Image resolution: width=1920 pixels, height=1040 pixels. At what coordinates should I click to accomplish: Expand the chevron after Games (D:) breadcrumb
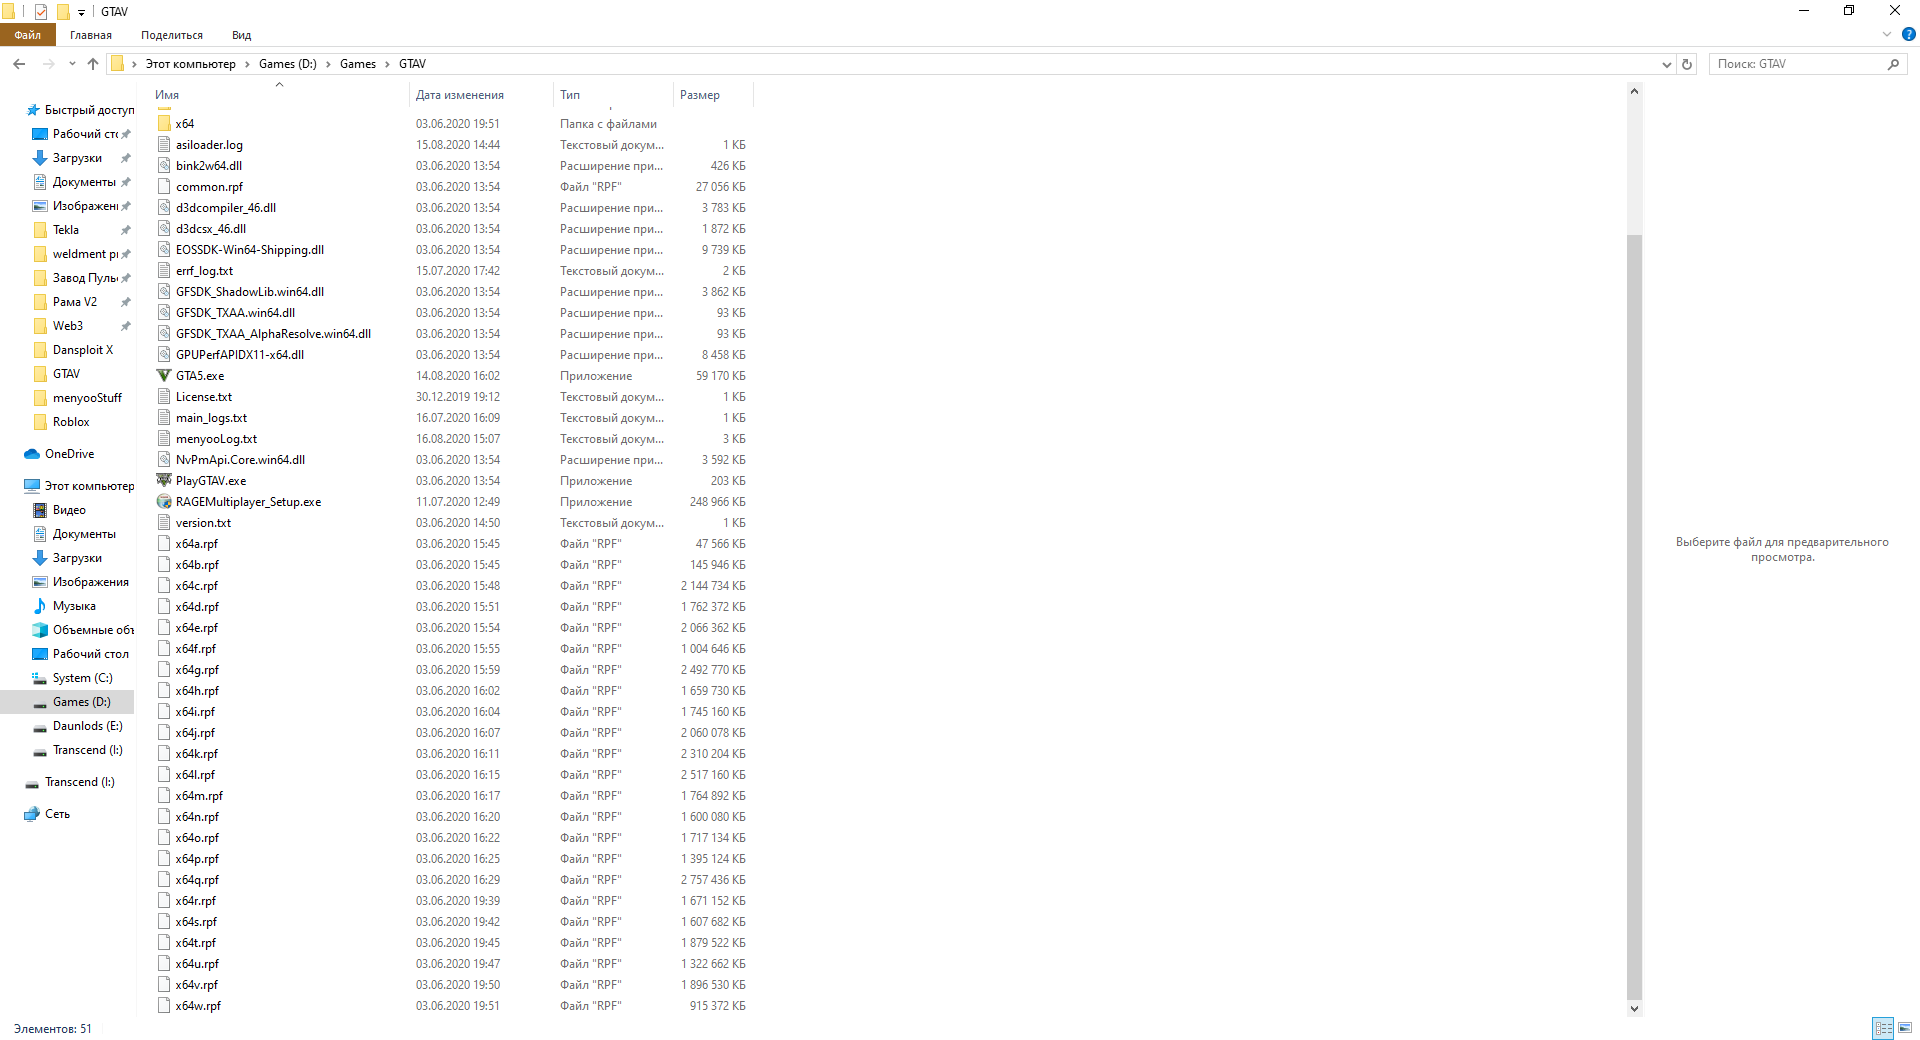[328, 64]
